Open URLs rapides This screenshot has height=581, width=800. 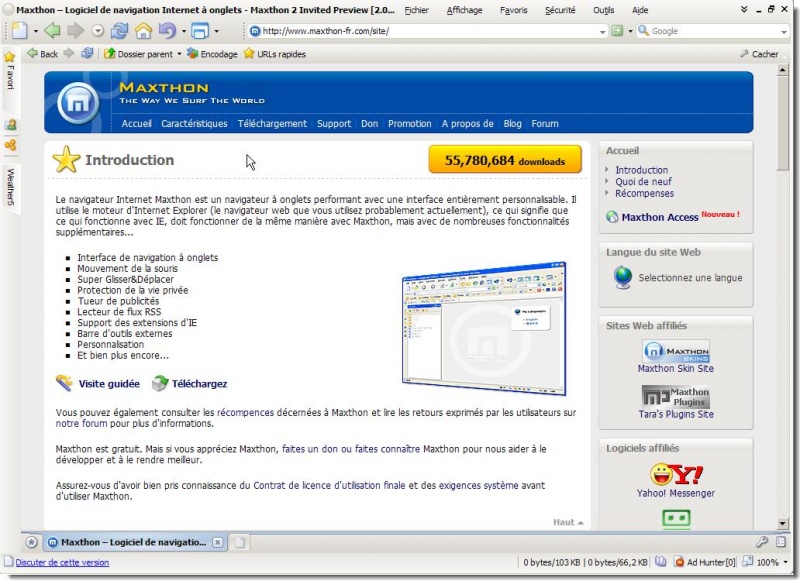(274, 54)
